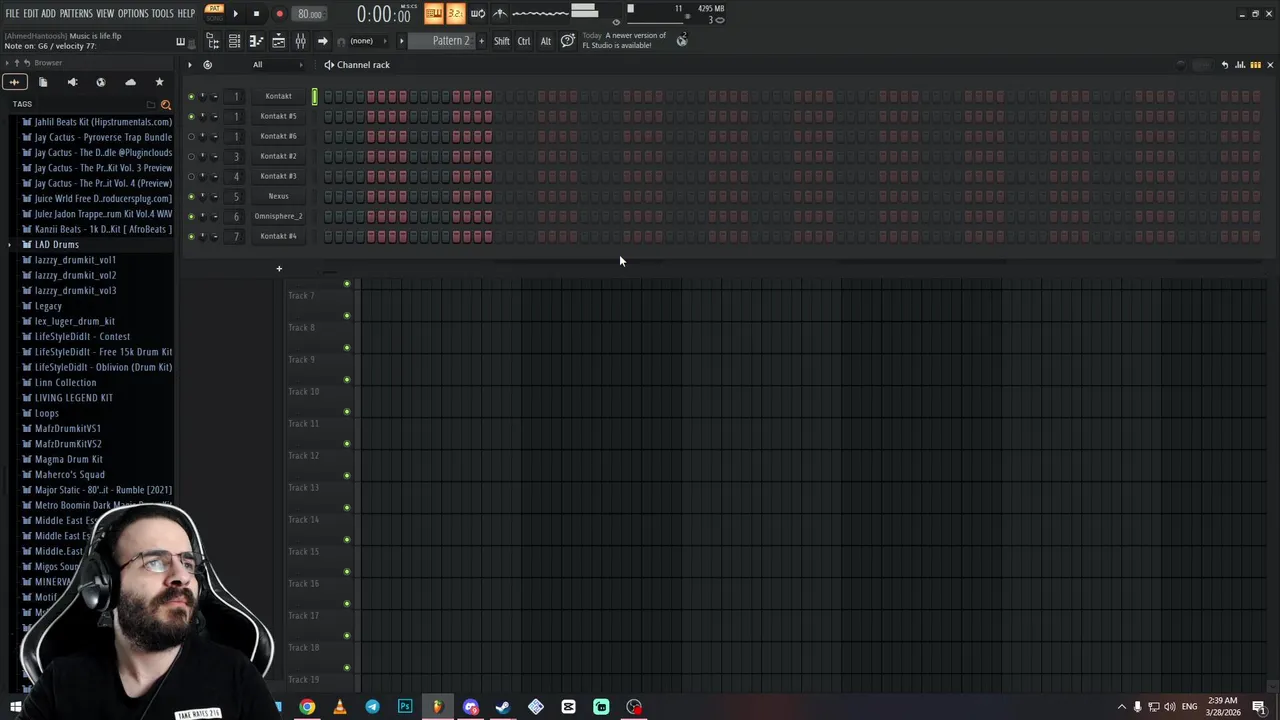Mute the Nexus channel
The image size is (1280, 720).
point(191,197)
